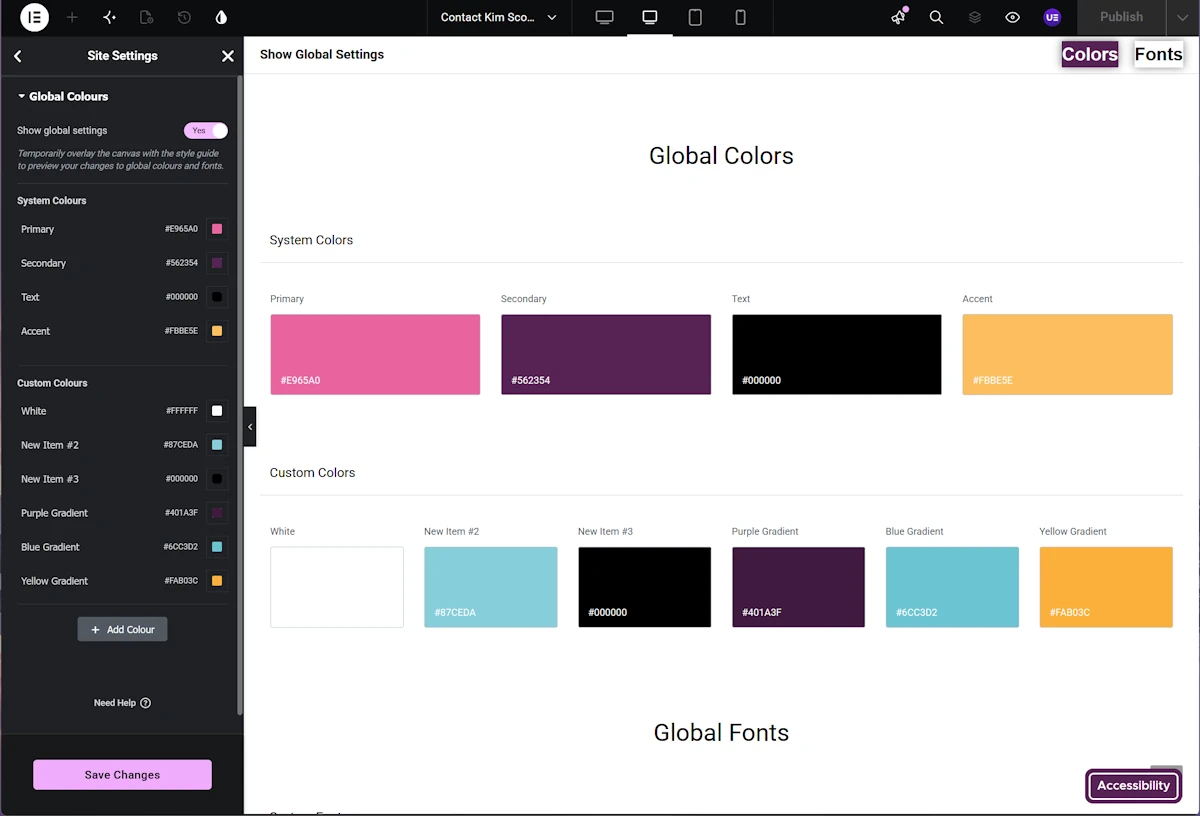Open the Elementor logo menu

click(34, 17)
